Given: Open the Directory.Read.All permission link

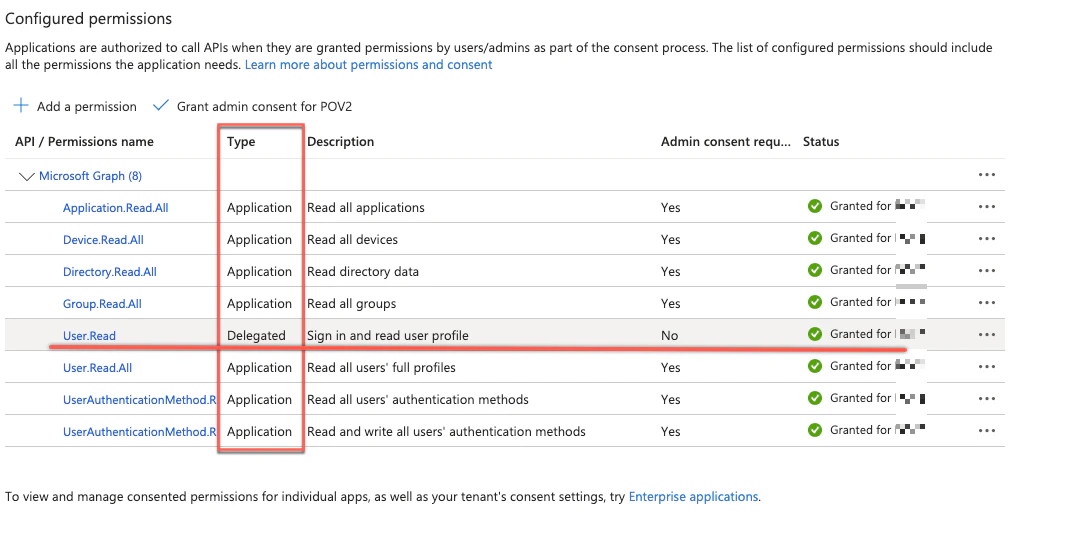Looking at the screenshot, I should [x=110, y=272].
